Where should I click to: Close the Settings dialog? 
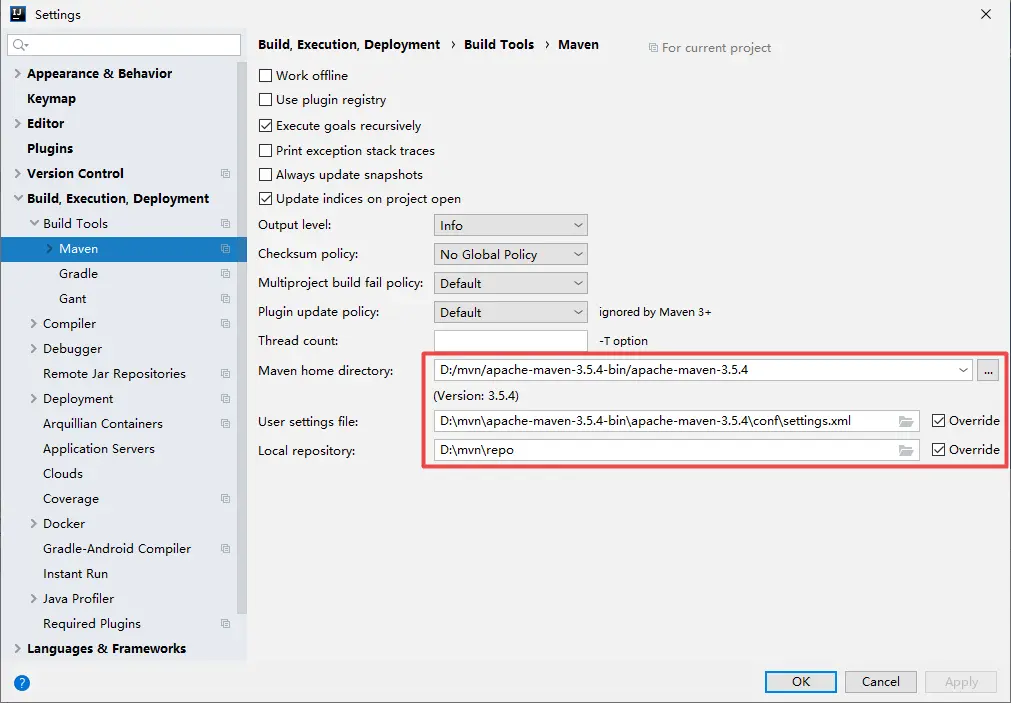click(986, 14)
